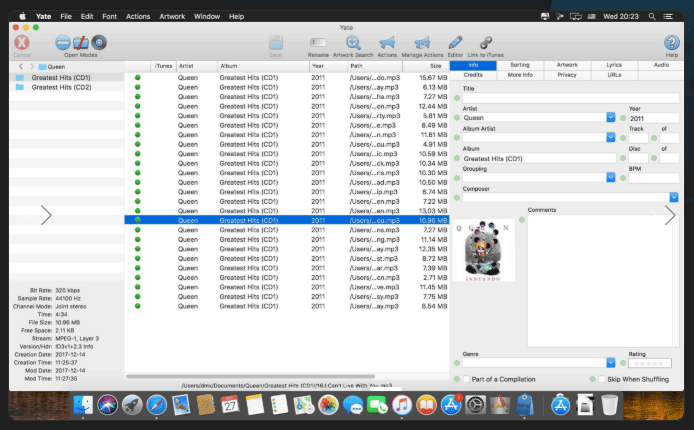Click the Save floppy disk icon
694x430 pixels.
pos(275,43)
